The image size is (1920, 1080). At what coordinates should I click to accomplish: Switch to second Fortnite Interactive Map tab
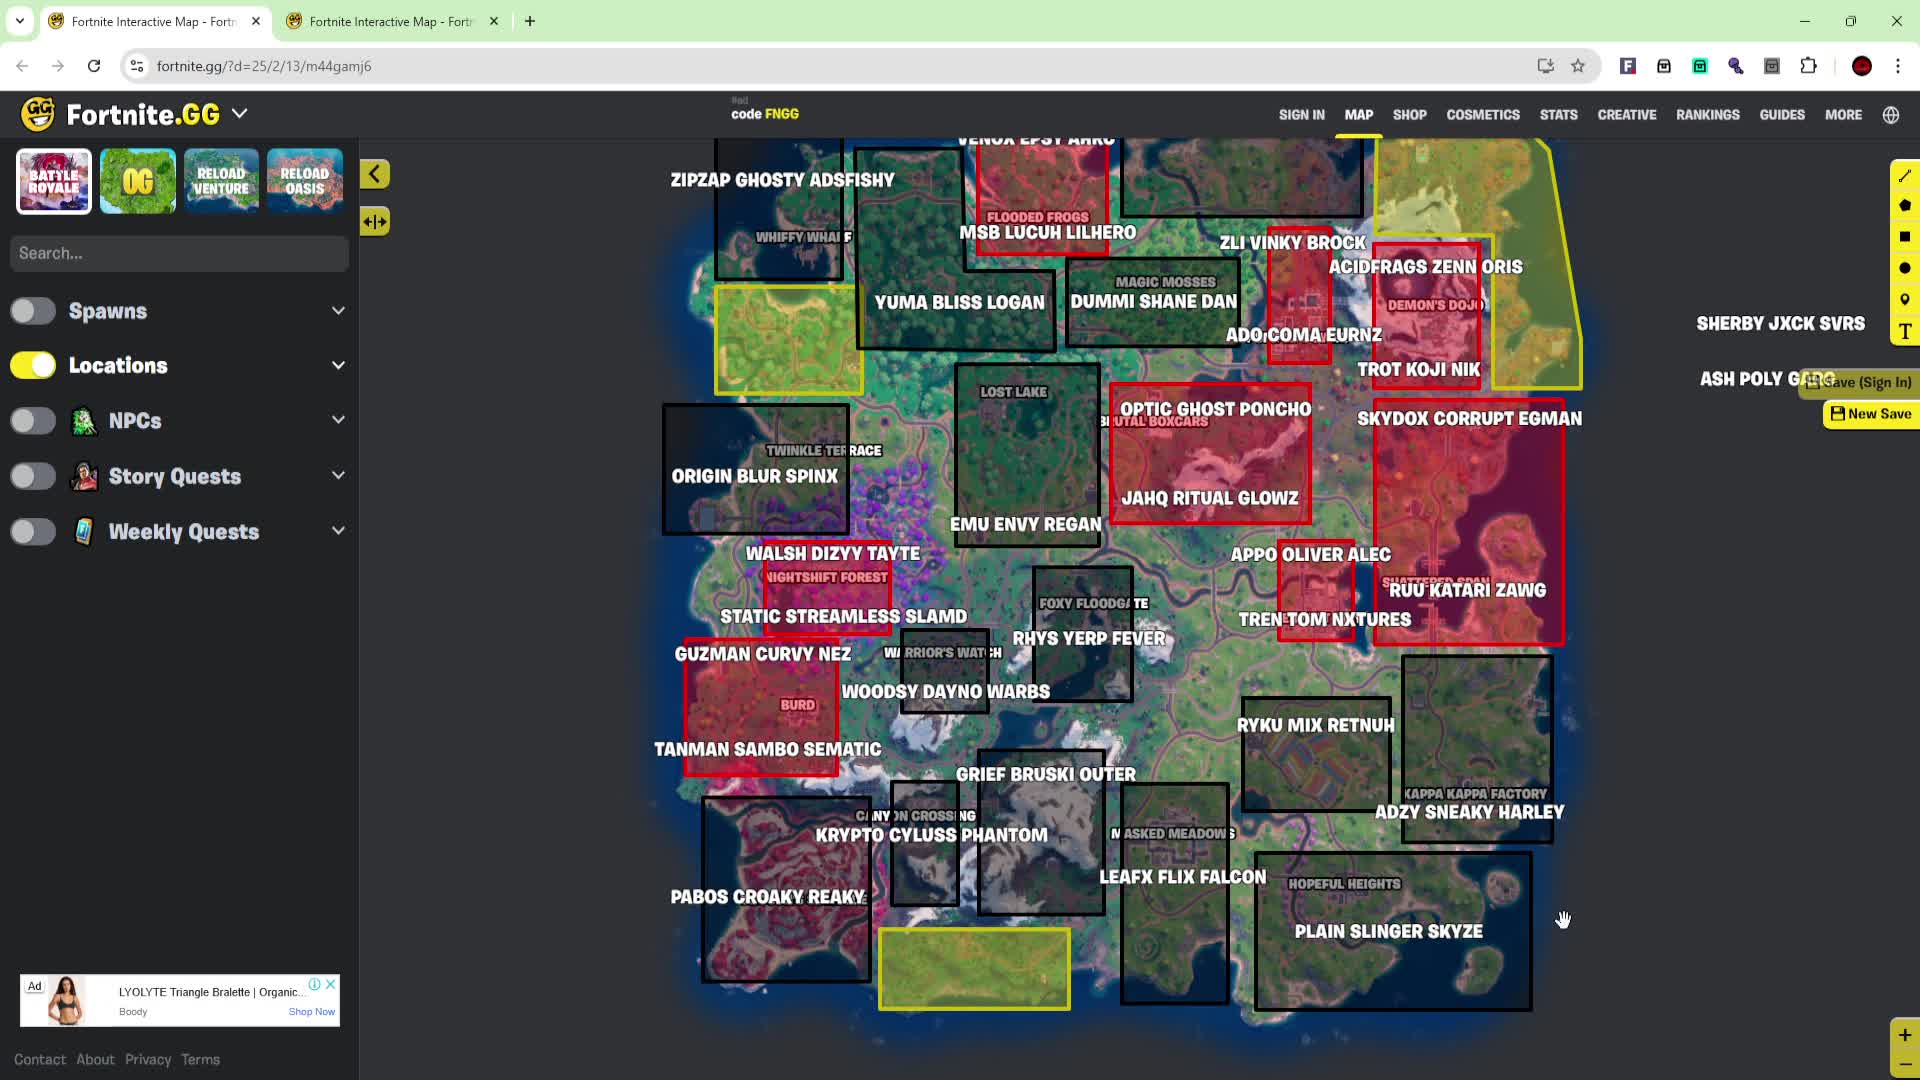[x=390, y=21]
